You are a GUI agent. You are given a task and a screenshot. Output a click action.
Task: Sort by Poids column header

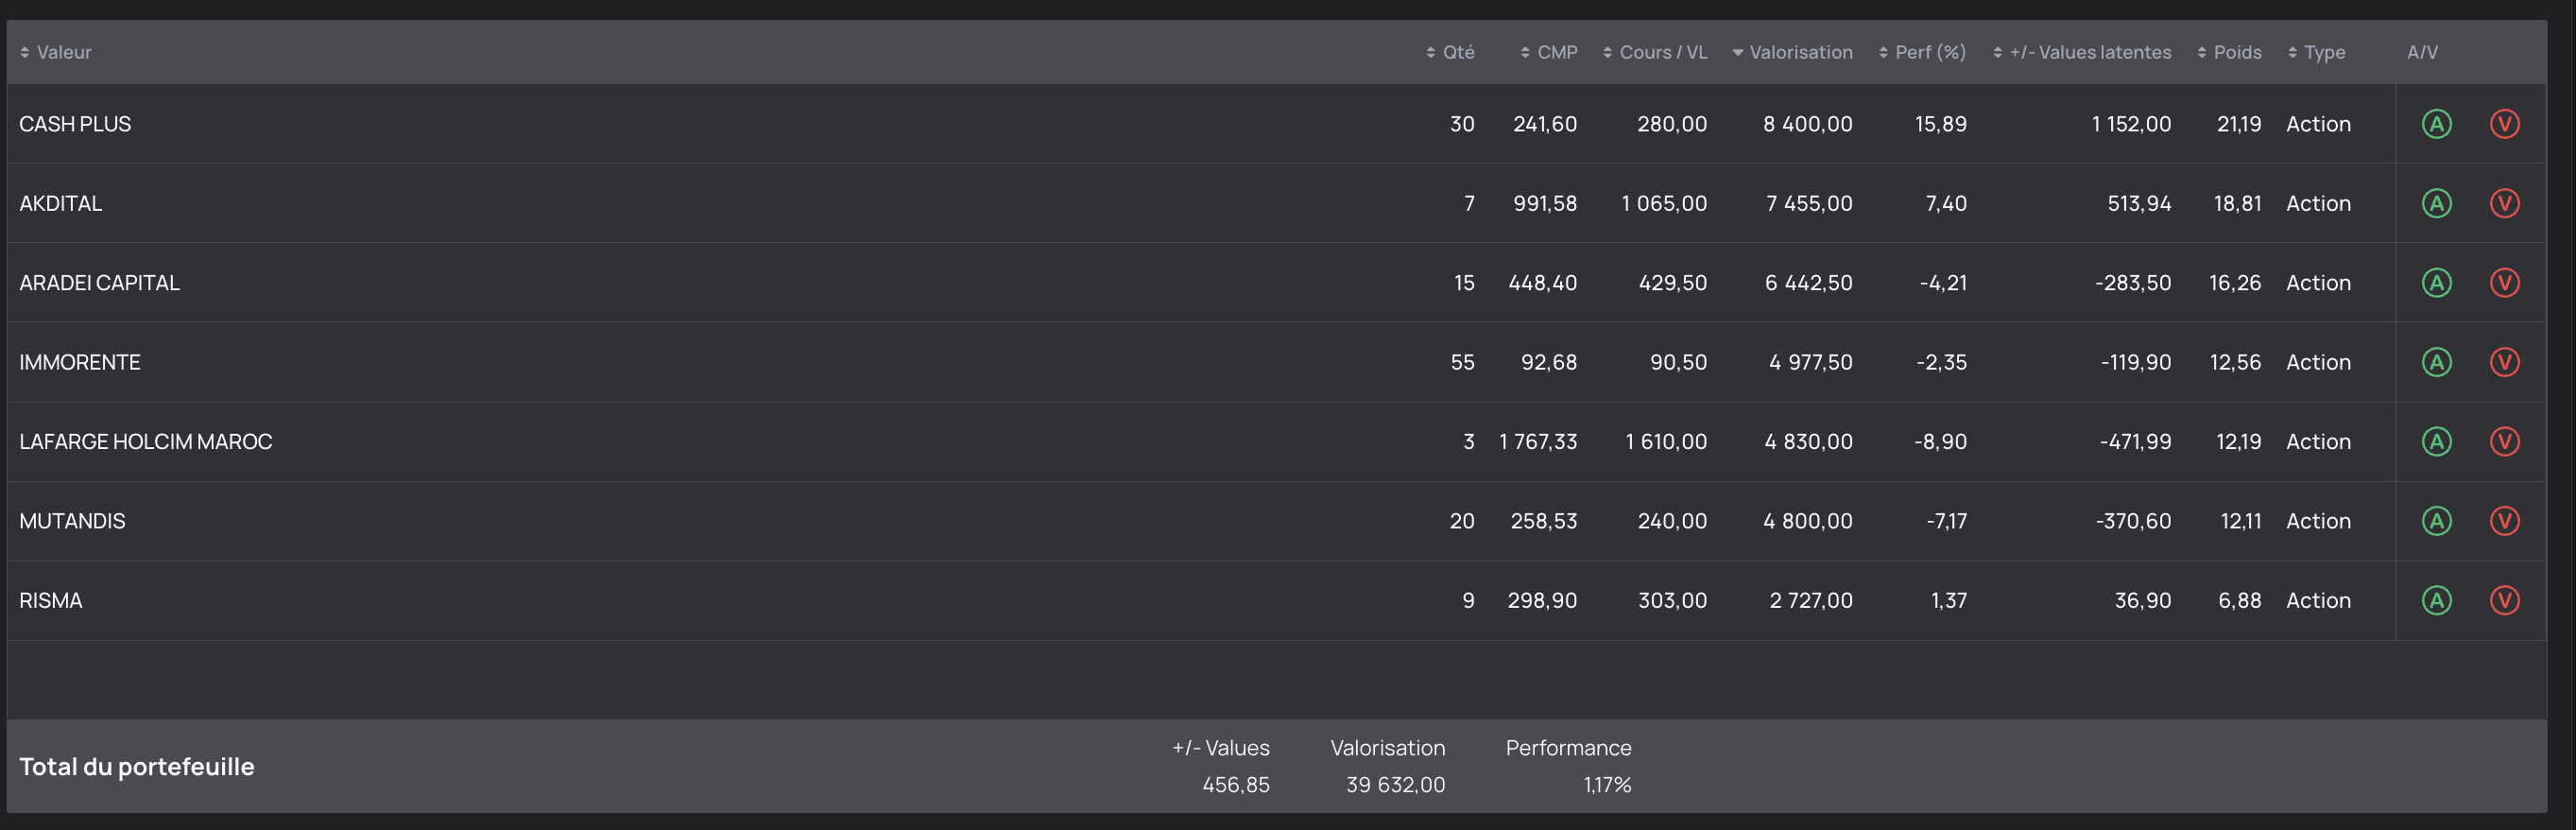tap(2229, 52)
